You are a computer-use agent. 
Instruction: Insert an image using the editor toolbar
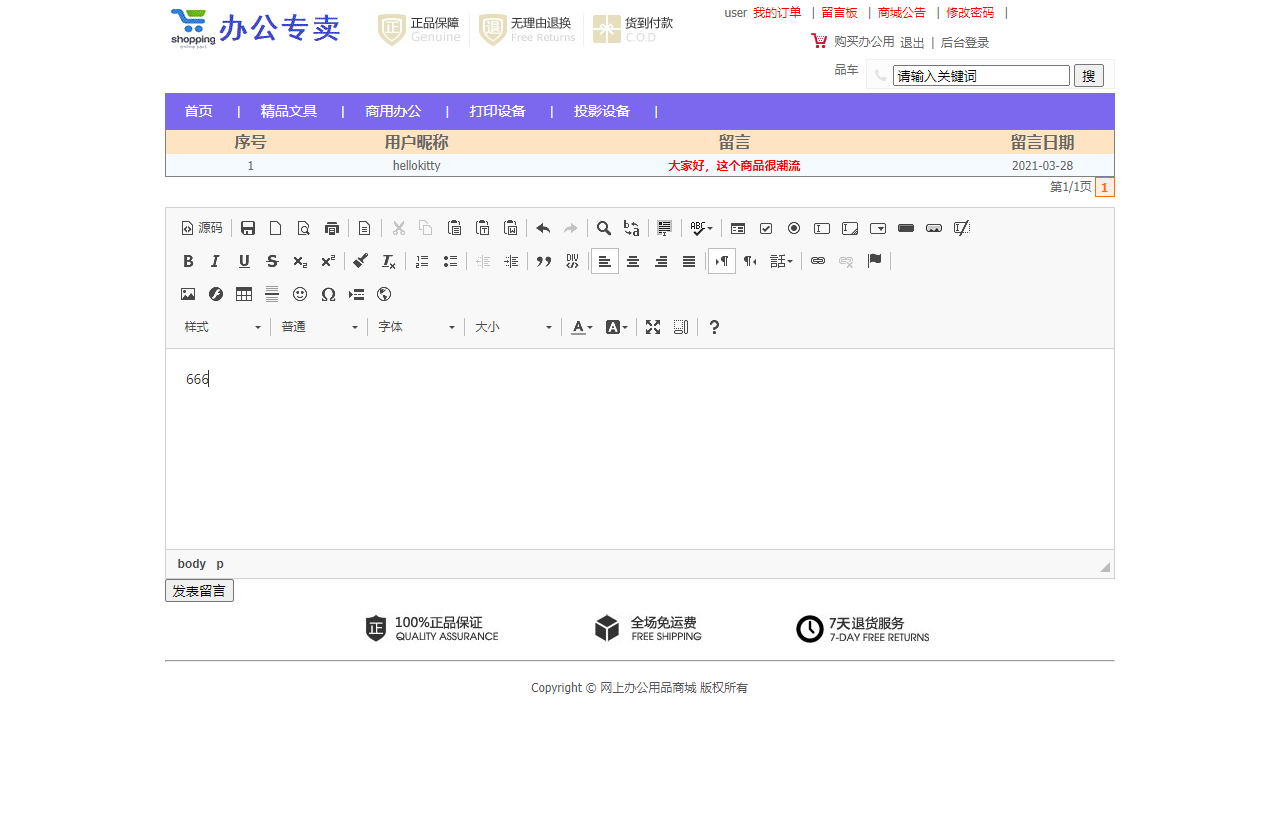[x=188, y=294]
